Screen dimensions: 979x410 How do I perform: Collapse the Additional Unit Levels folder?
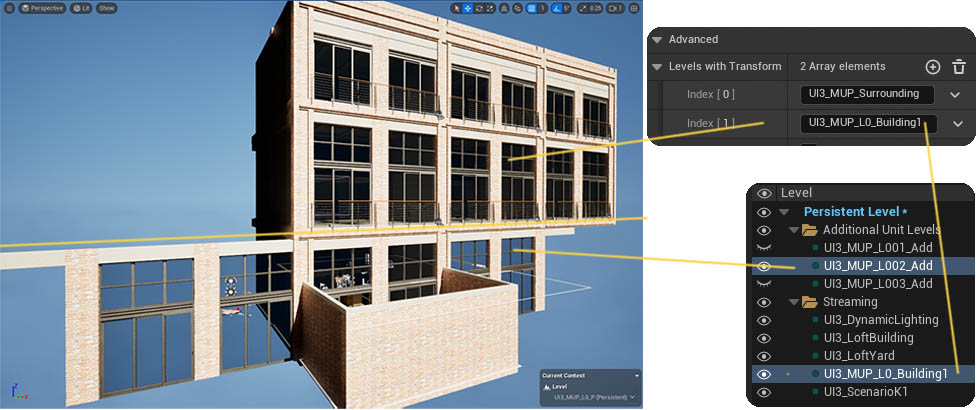pyautogui.click(x=792, y=230)
